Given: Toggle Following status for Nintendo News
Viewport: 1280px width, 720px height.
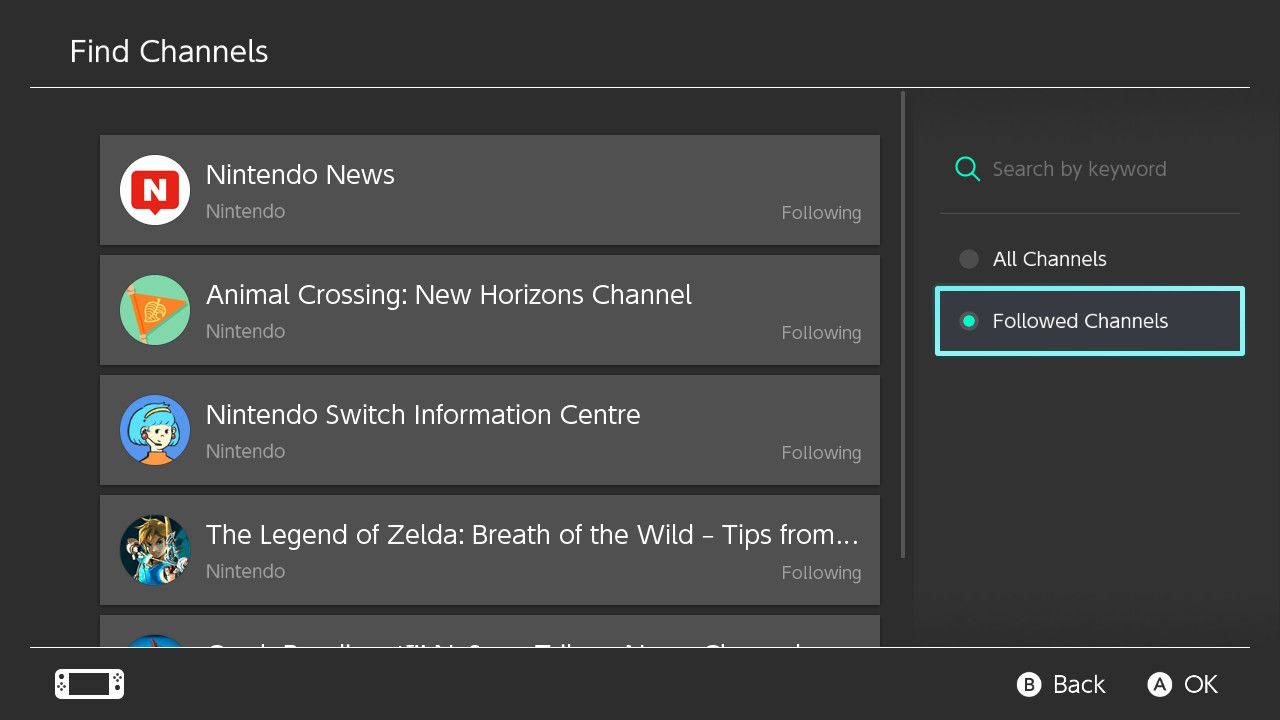Looking at the screenshot, I should (x=821, y=213).
